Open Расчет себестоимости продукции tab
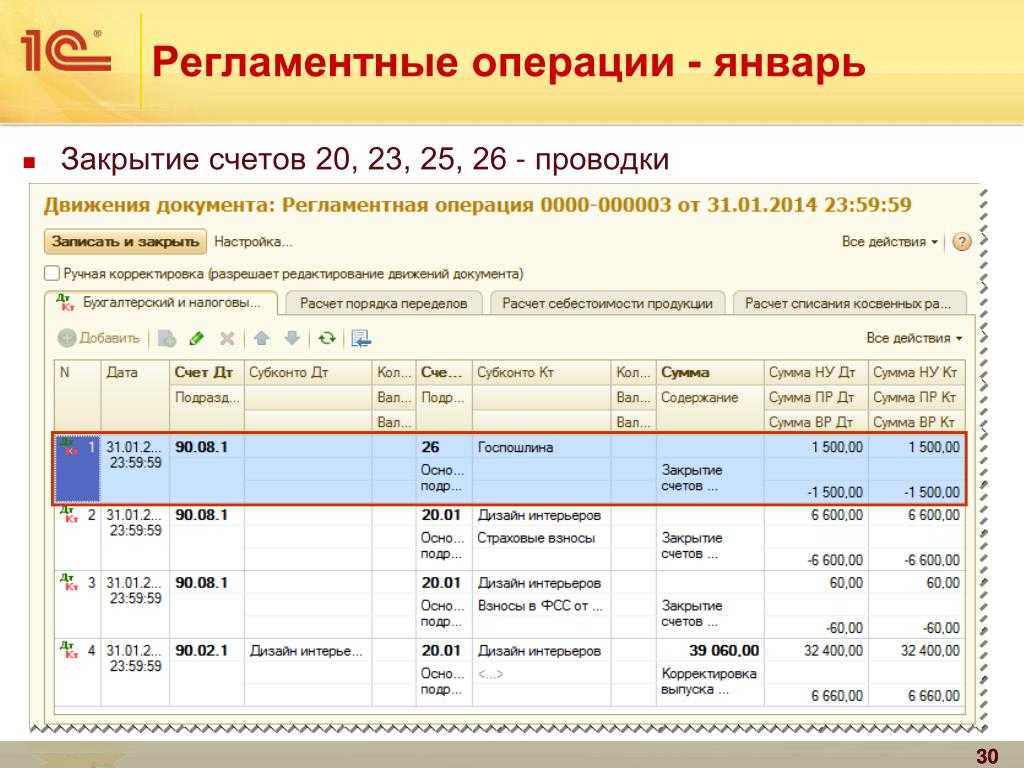1024x768 pixels. click(x=607, y=304)
